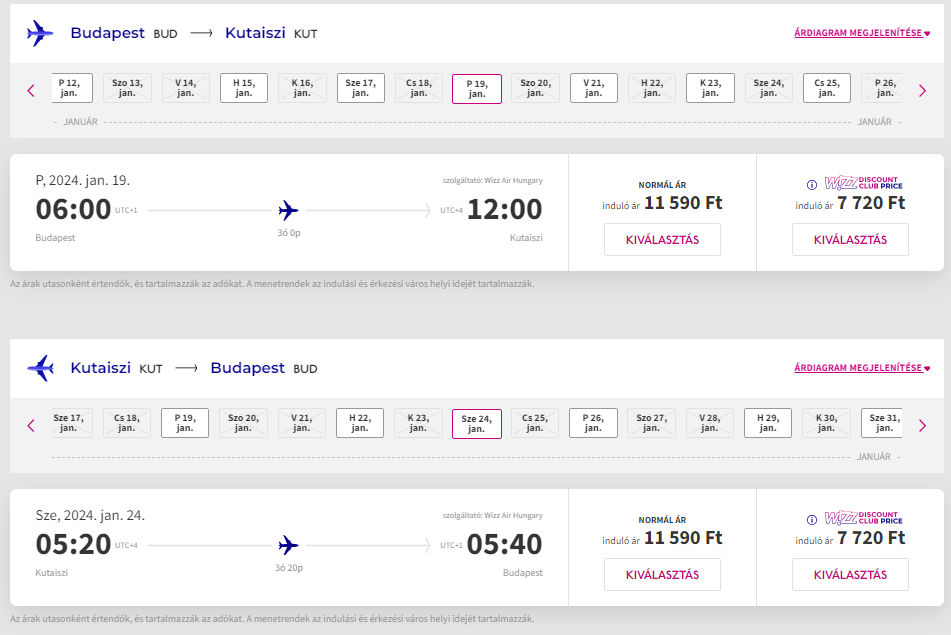Show later return dates with right arrow
Image resolution: width=951 pixels, height=635 pixels.
[x=922, y=425]
